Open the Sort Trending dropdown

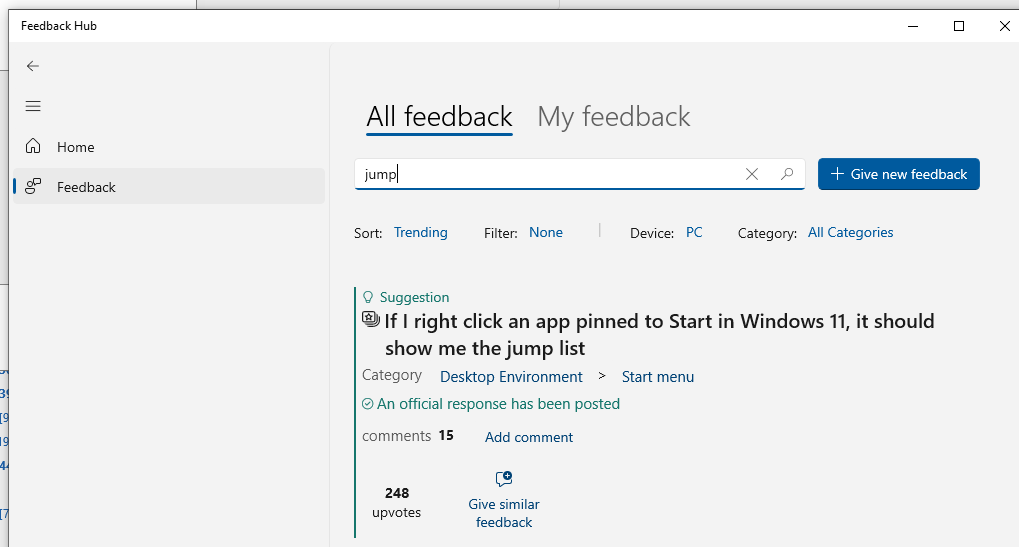420,233
